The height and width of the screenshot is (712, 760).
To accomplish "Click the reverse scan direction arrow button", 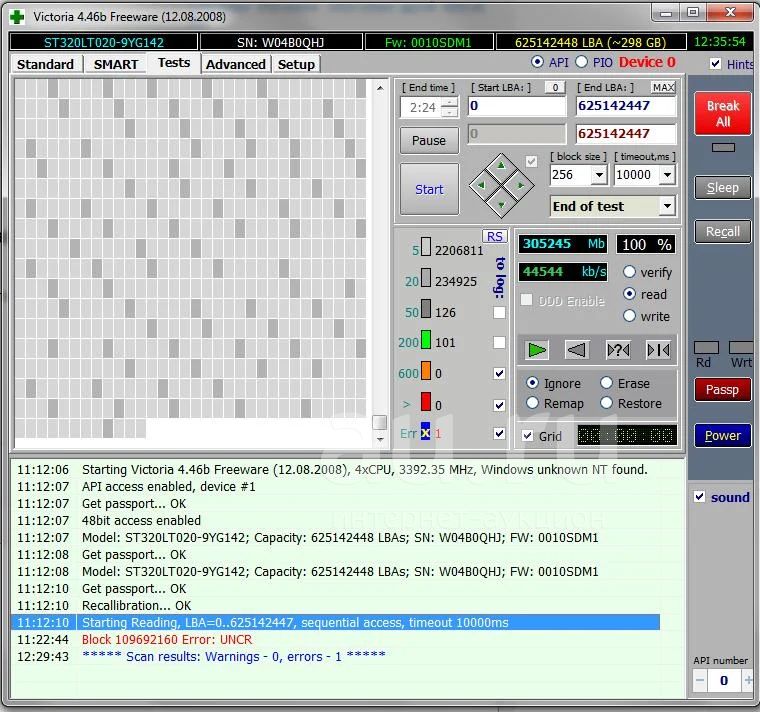I will 577,349.
